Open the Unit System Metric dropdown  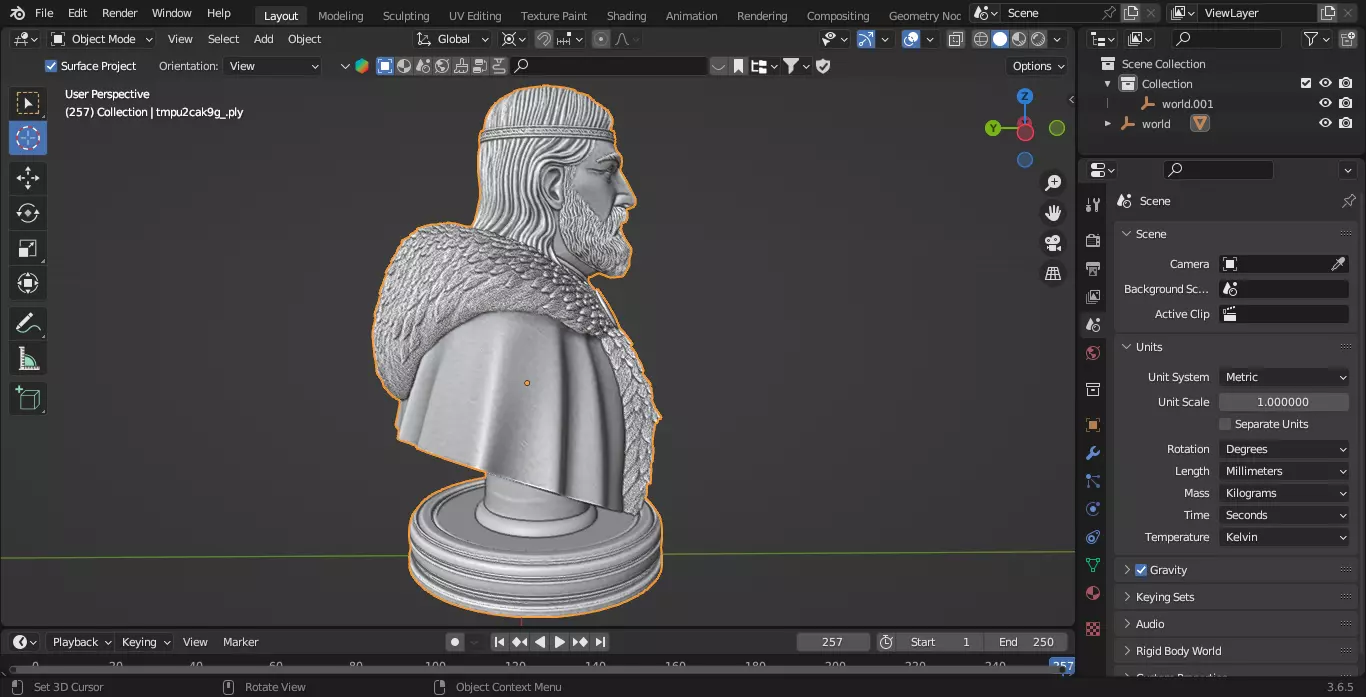point(1284,377)
